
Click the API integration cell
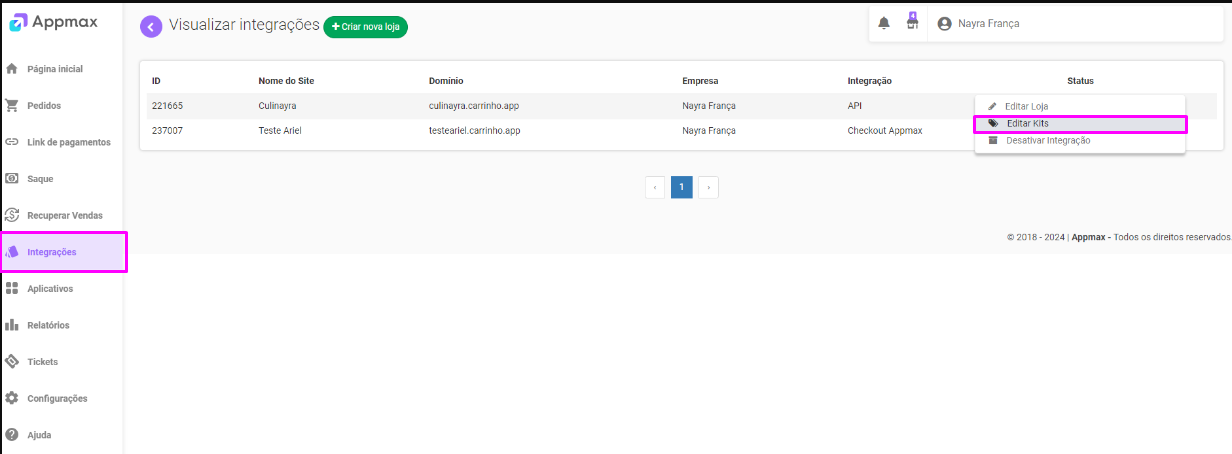[x=855, y=105]
